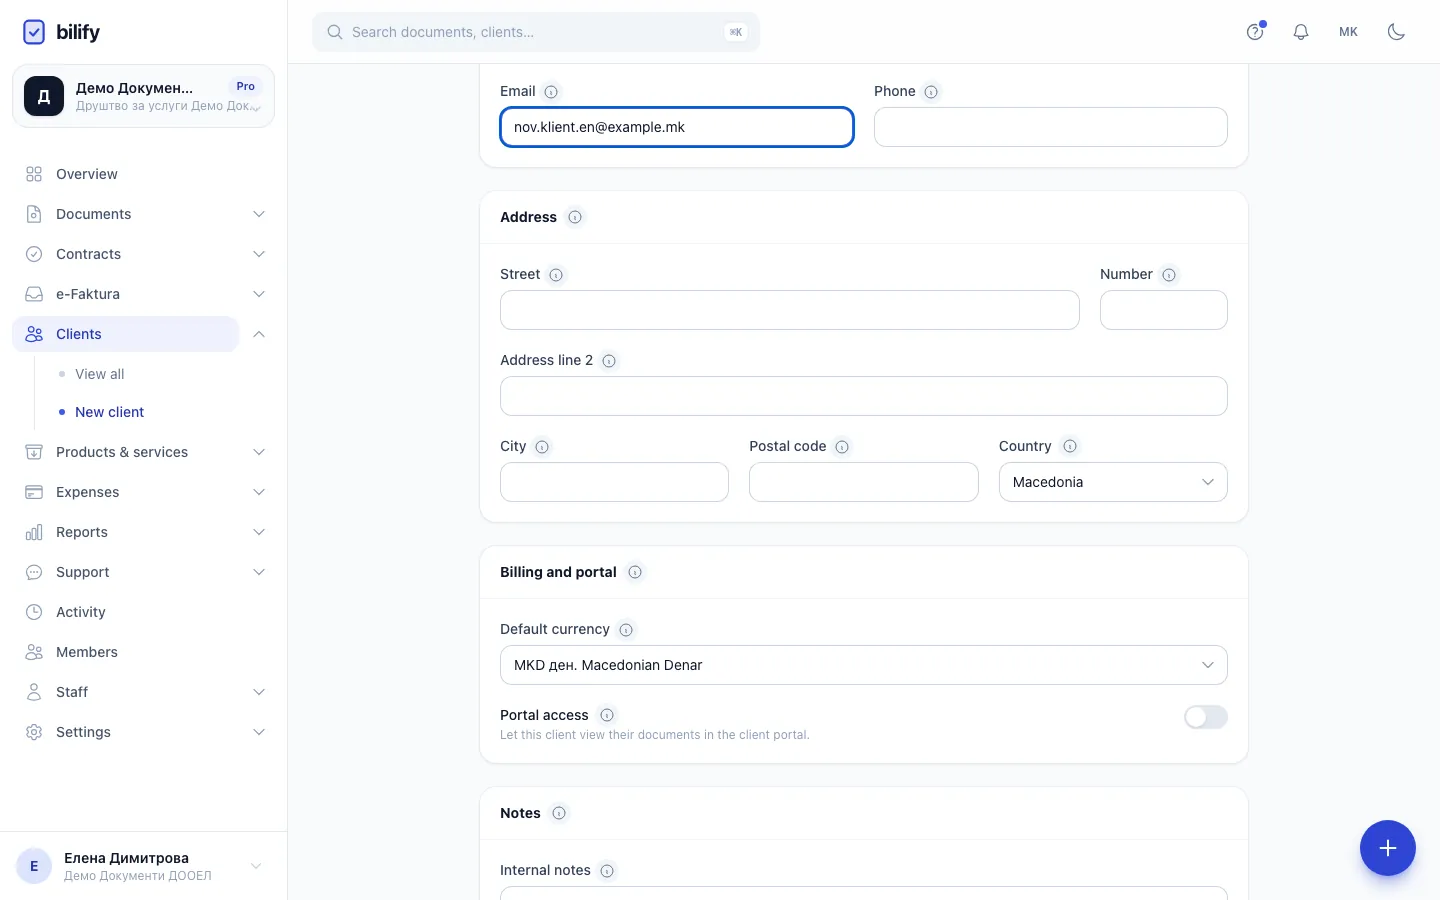1440x900 pixels.
Task: Enable the Portal access toggle
Action: [x=1206, y=717]
